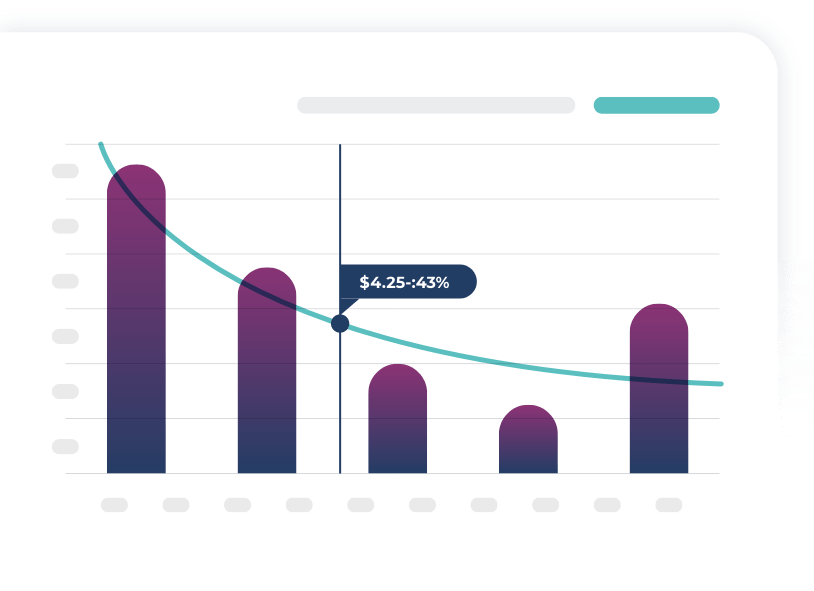The width and height of the screenshot is (814, 591).
Task: Click the bottommost y-axis label placeholder
Action: point(65,446)
